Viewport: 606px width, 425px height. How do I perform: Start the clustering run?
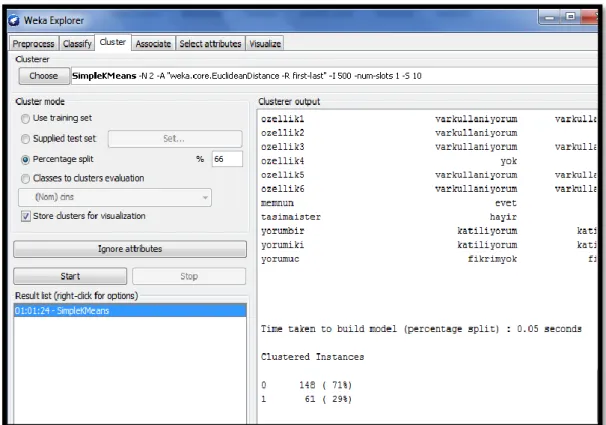(70, 276)
